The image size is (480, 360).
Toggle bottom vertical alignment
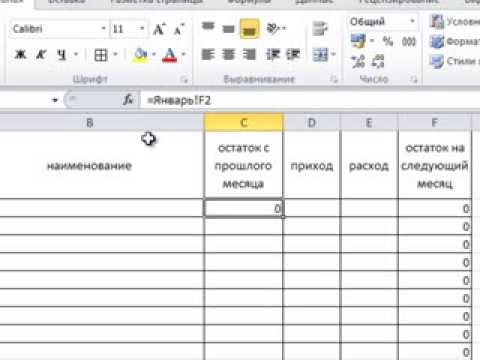[249, 29]
